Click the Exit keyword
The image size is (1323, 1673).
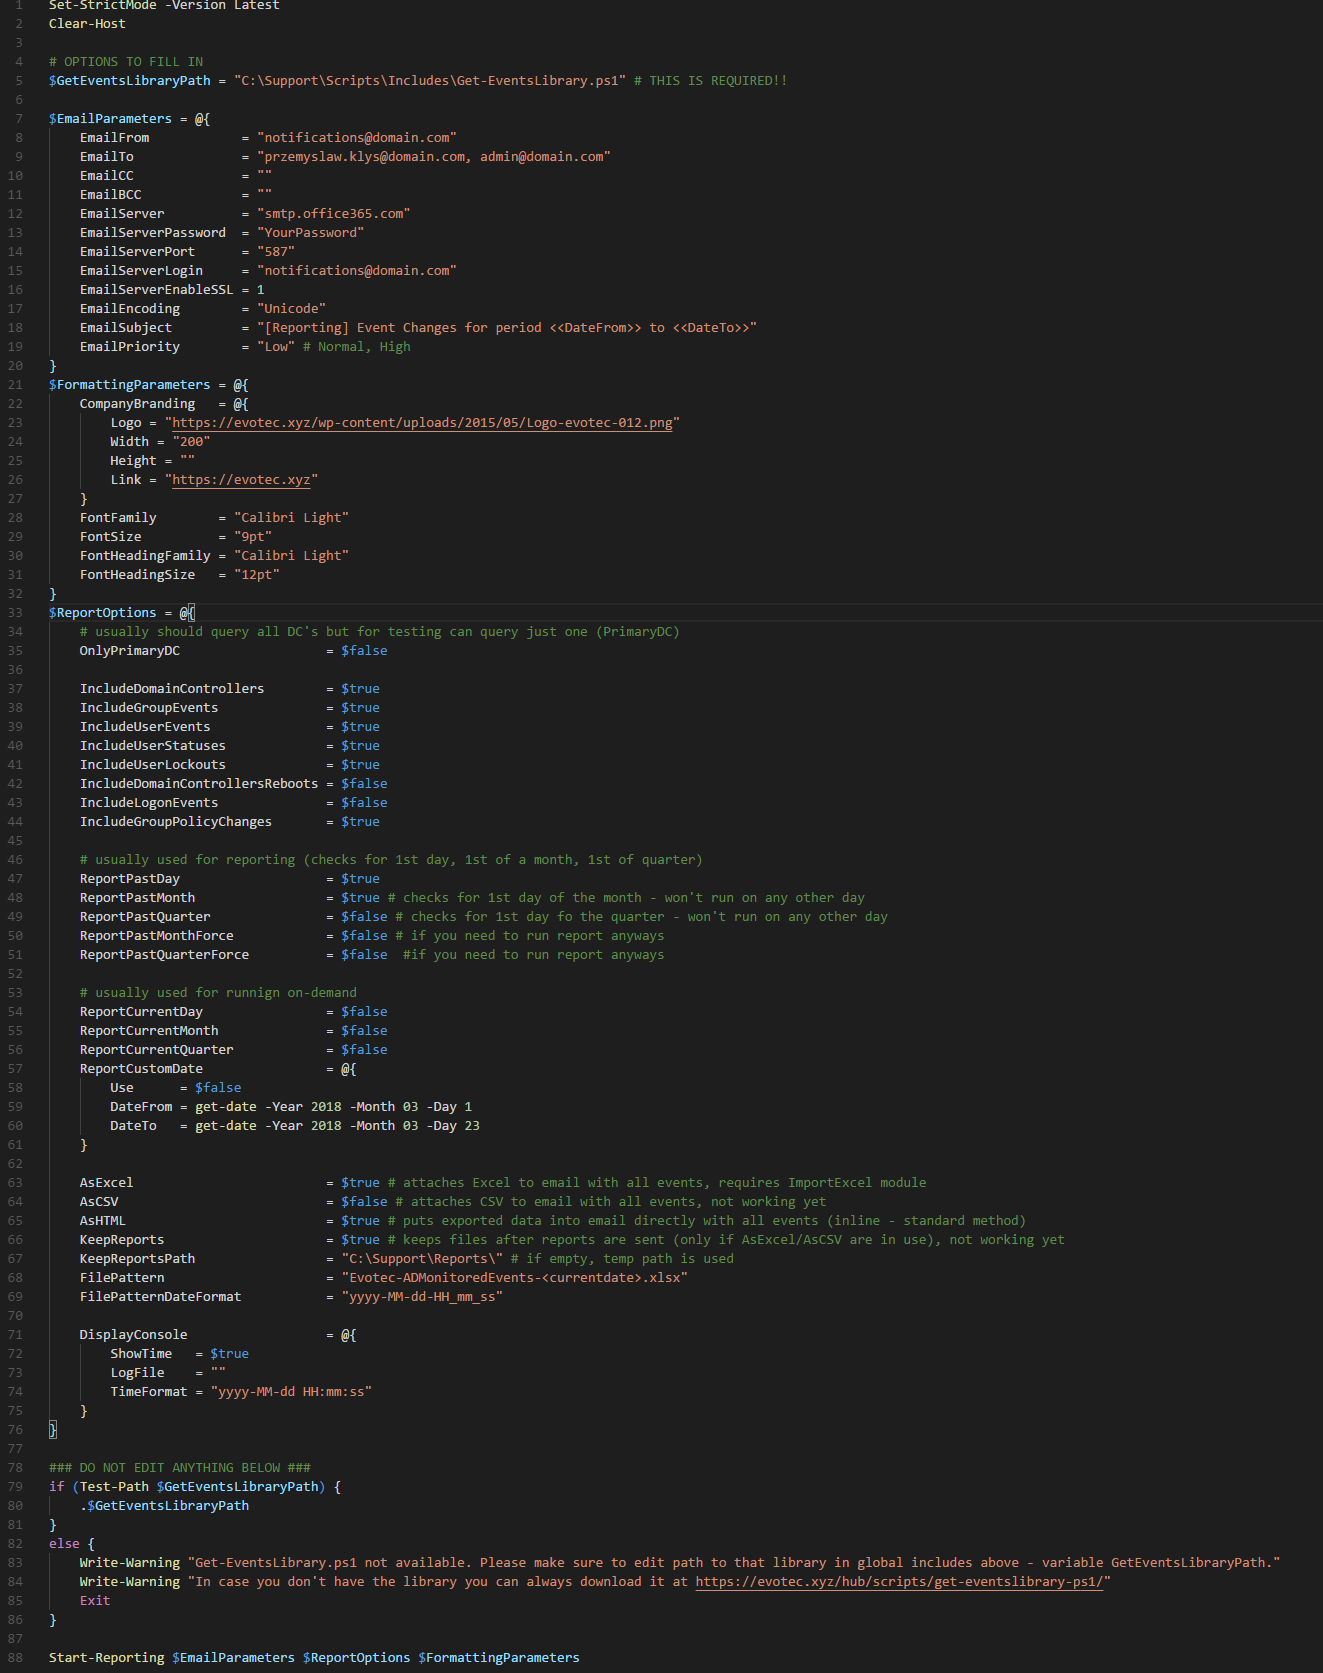coord(95,1601)
